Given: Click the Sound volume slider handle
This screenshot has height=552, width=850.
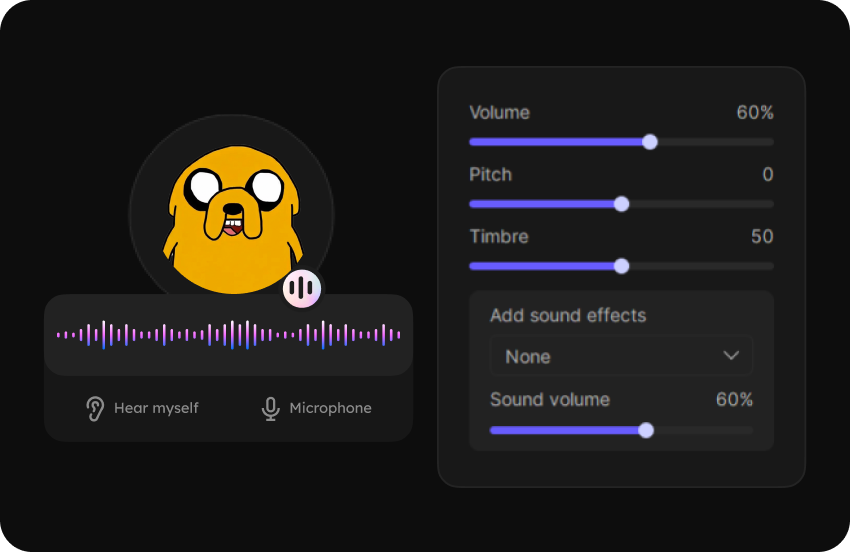Looking at the screenshot, I should tap(646, 431).
